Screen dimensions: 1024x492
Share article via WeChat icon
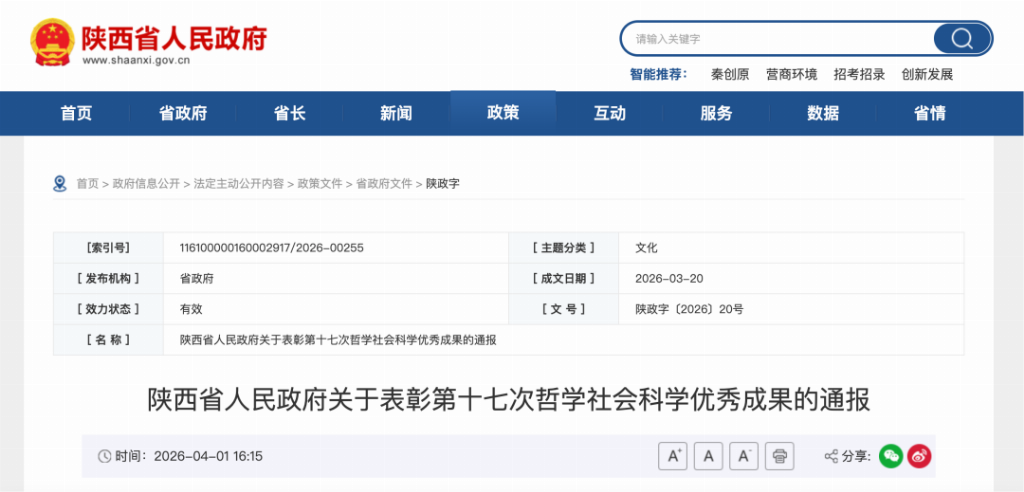[x=890, y=456]
